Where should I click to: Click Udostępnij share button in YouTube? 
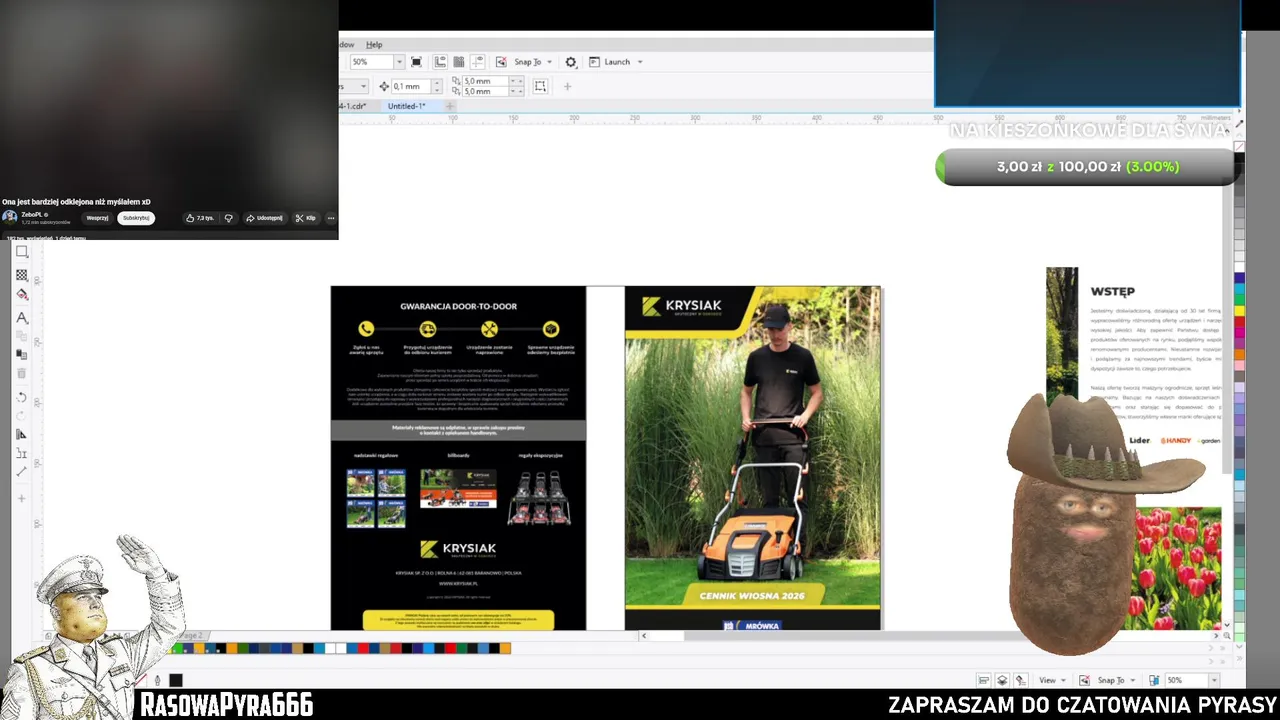pyautogui.click(x=264, y=218)
